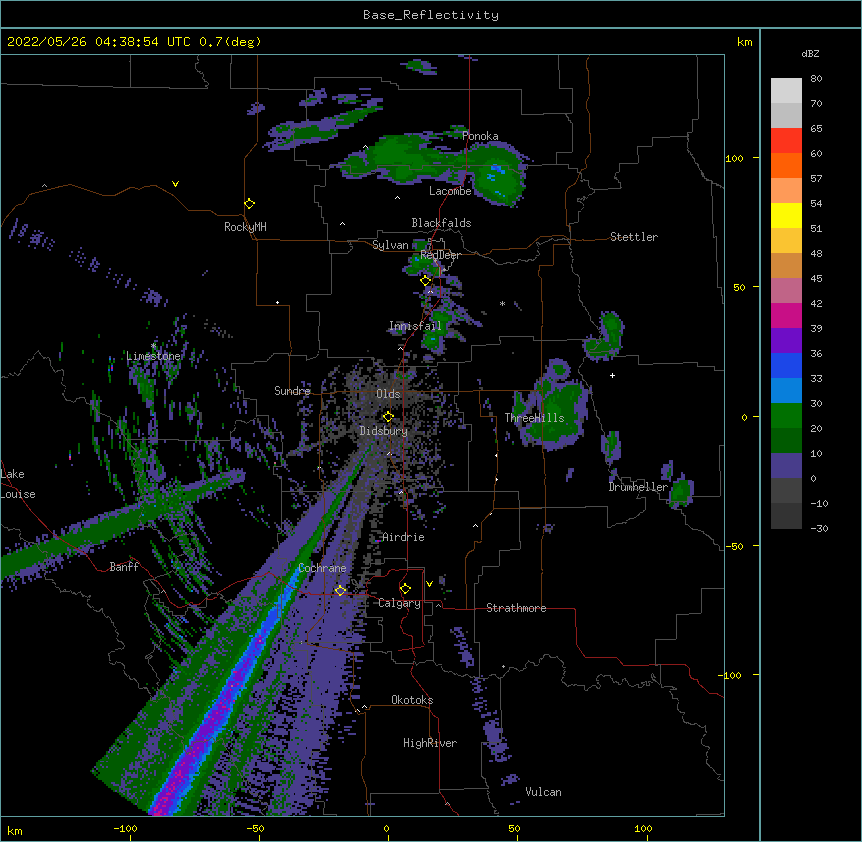Click the Limestone map label
862x842 pixels.
pyautogui.click(x=153, y=356)
